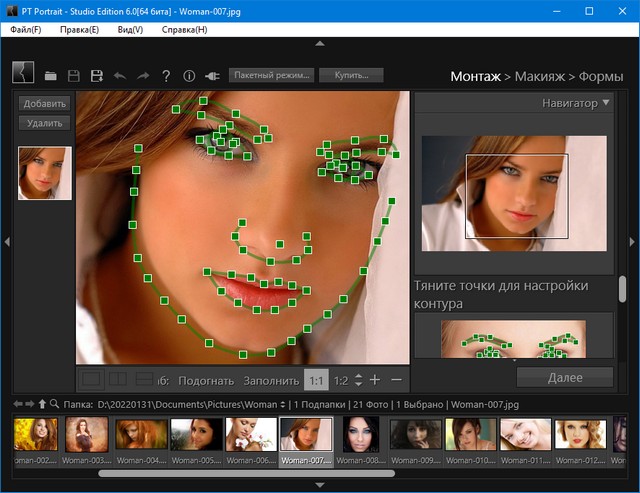This screenshot has height=493, width=640.
Task: Open help via question mark icon
Action: coord(166,76)
